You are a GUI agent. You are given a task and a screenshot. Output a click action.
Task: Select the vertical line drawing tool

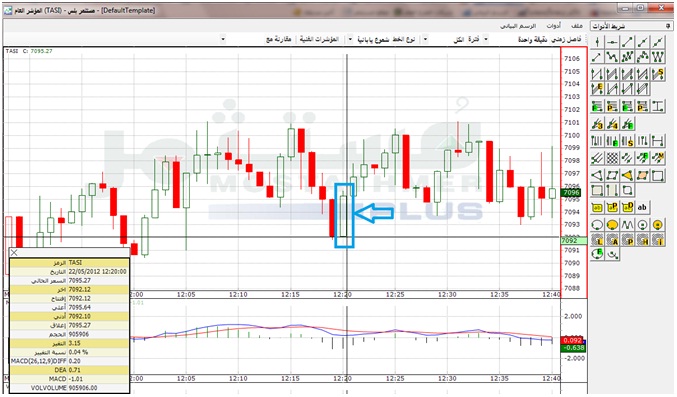(597, 42)
